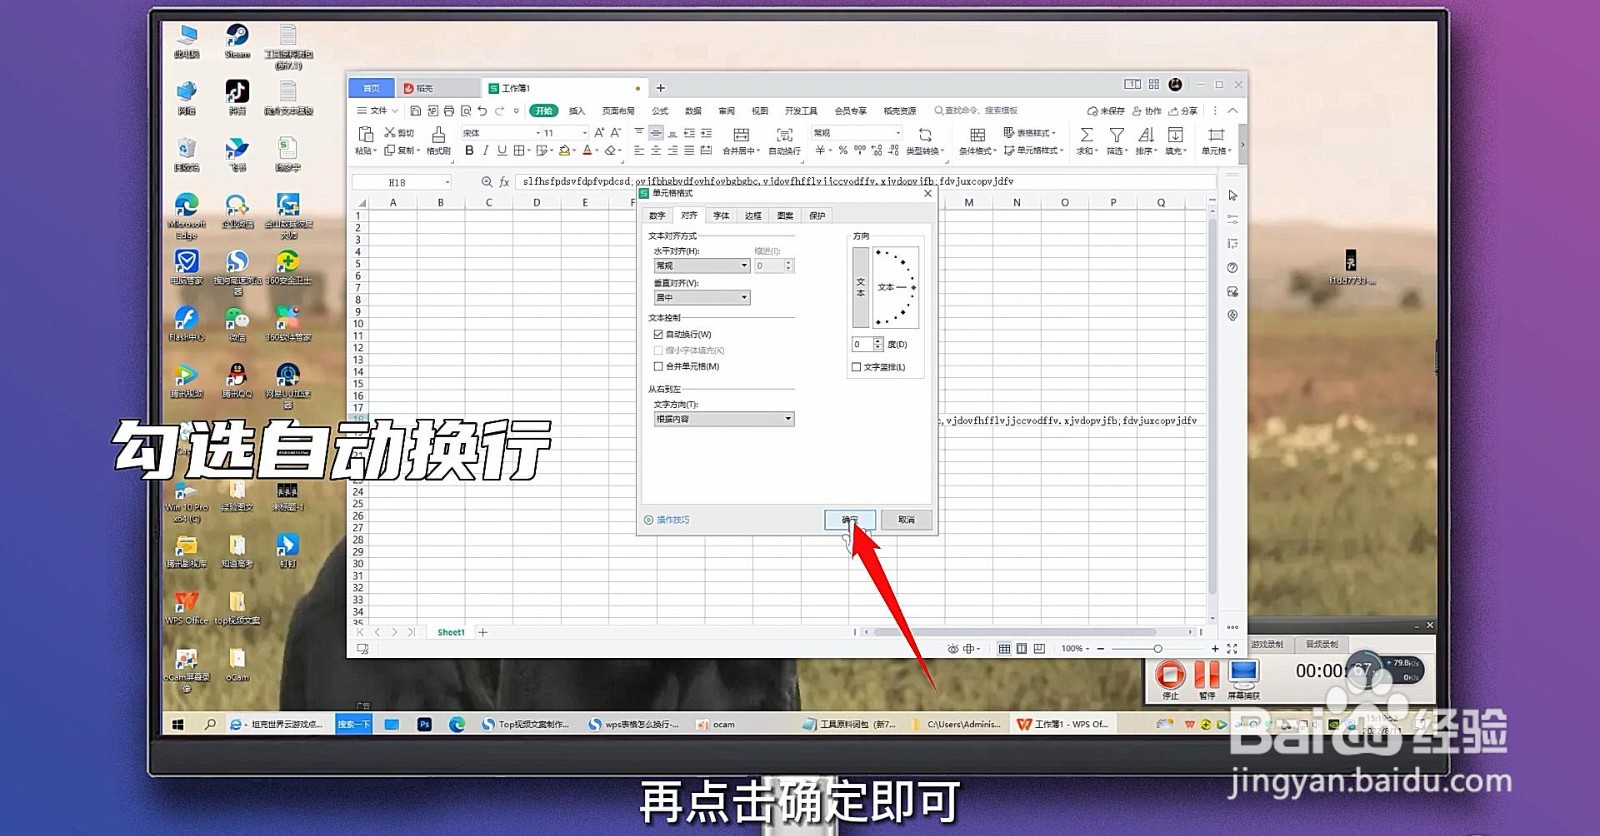This screenshot has width=1600, height=836.
Task: Click the Underline formatting icon
Action: coord(501,151)
